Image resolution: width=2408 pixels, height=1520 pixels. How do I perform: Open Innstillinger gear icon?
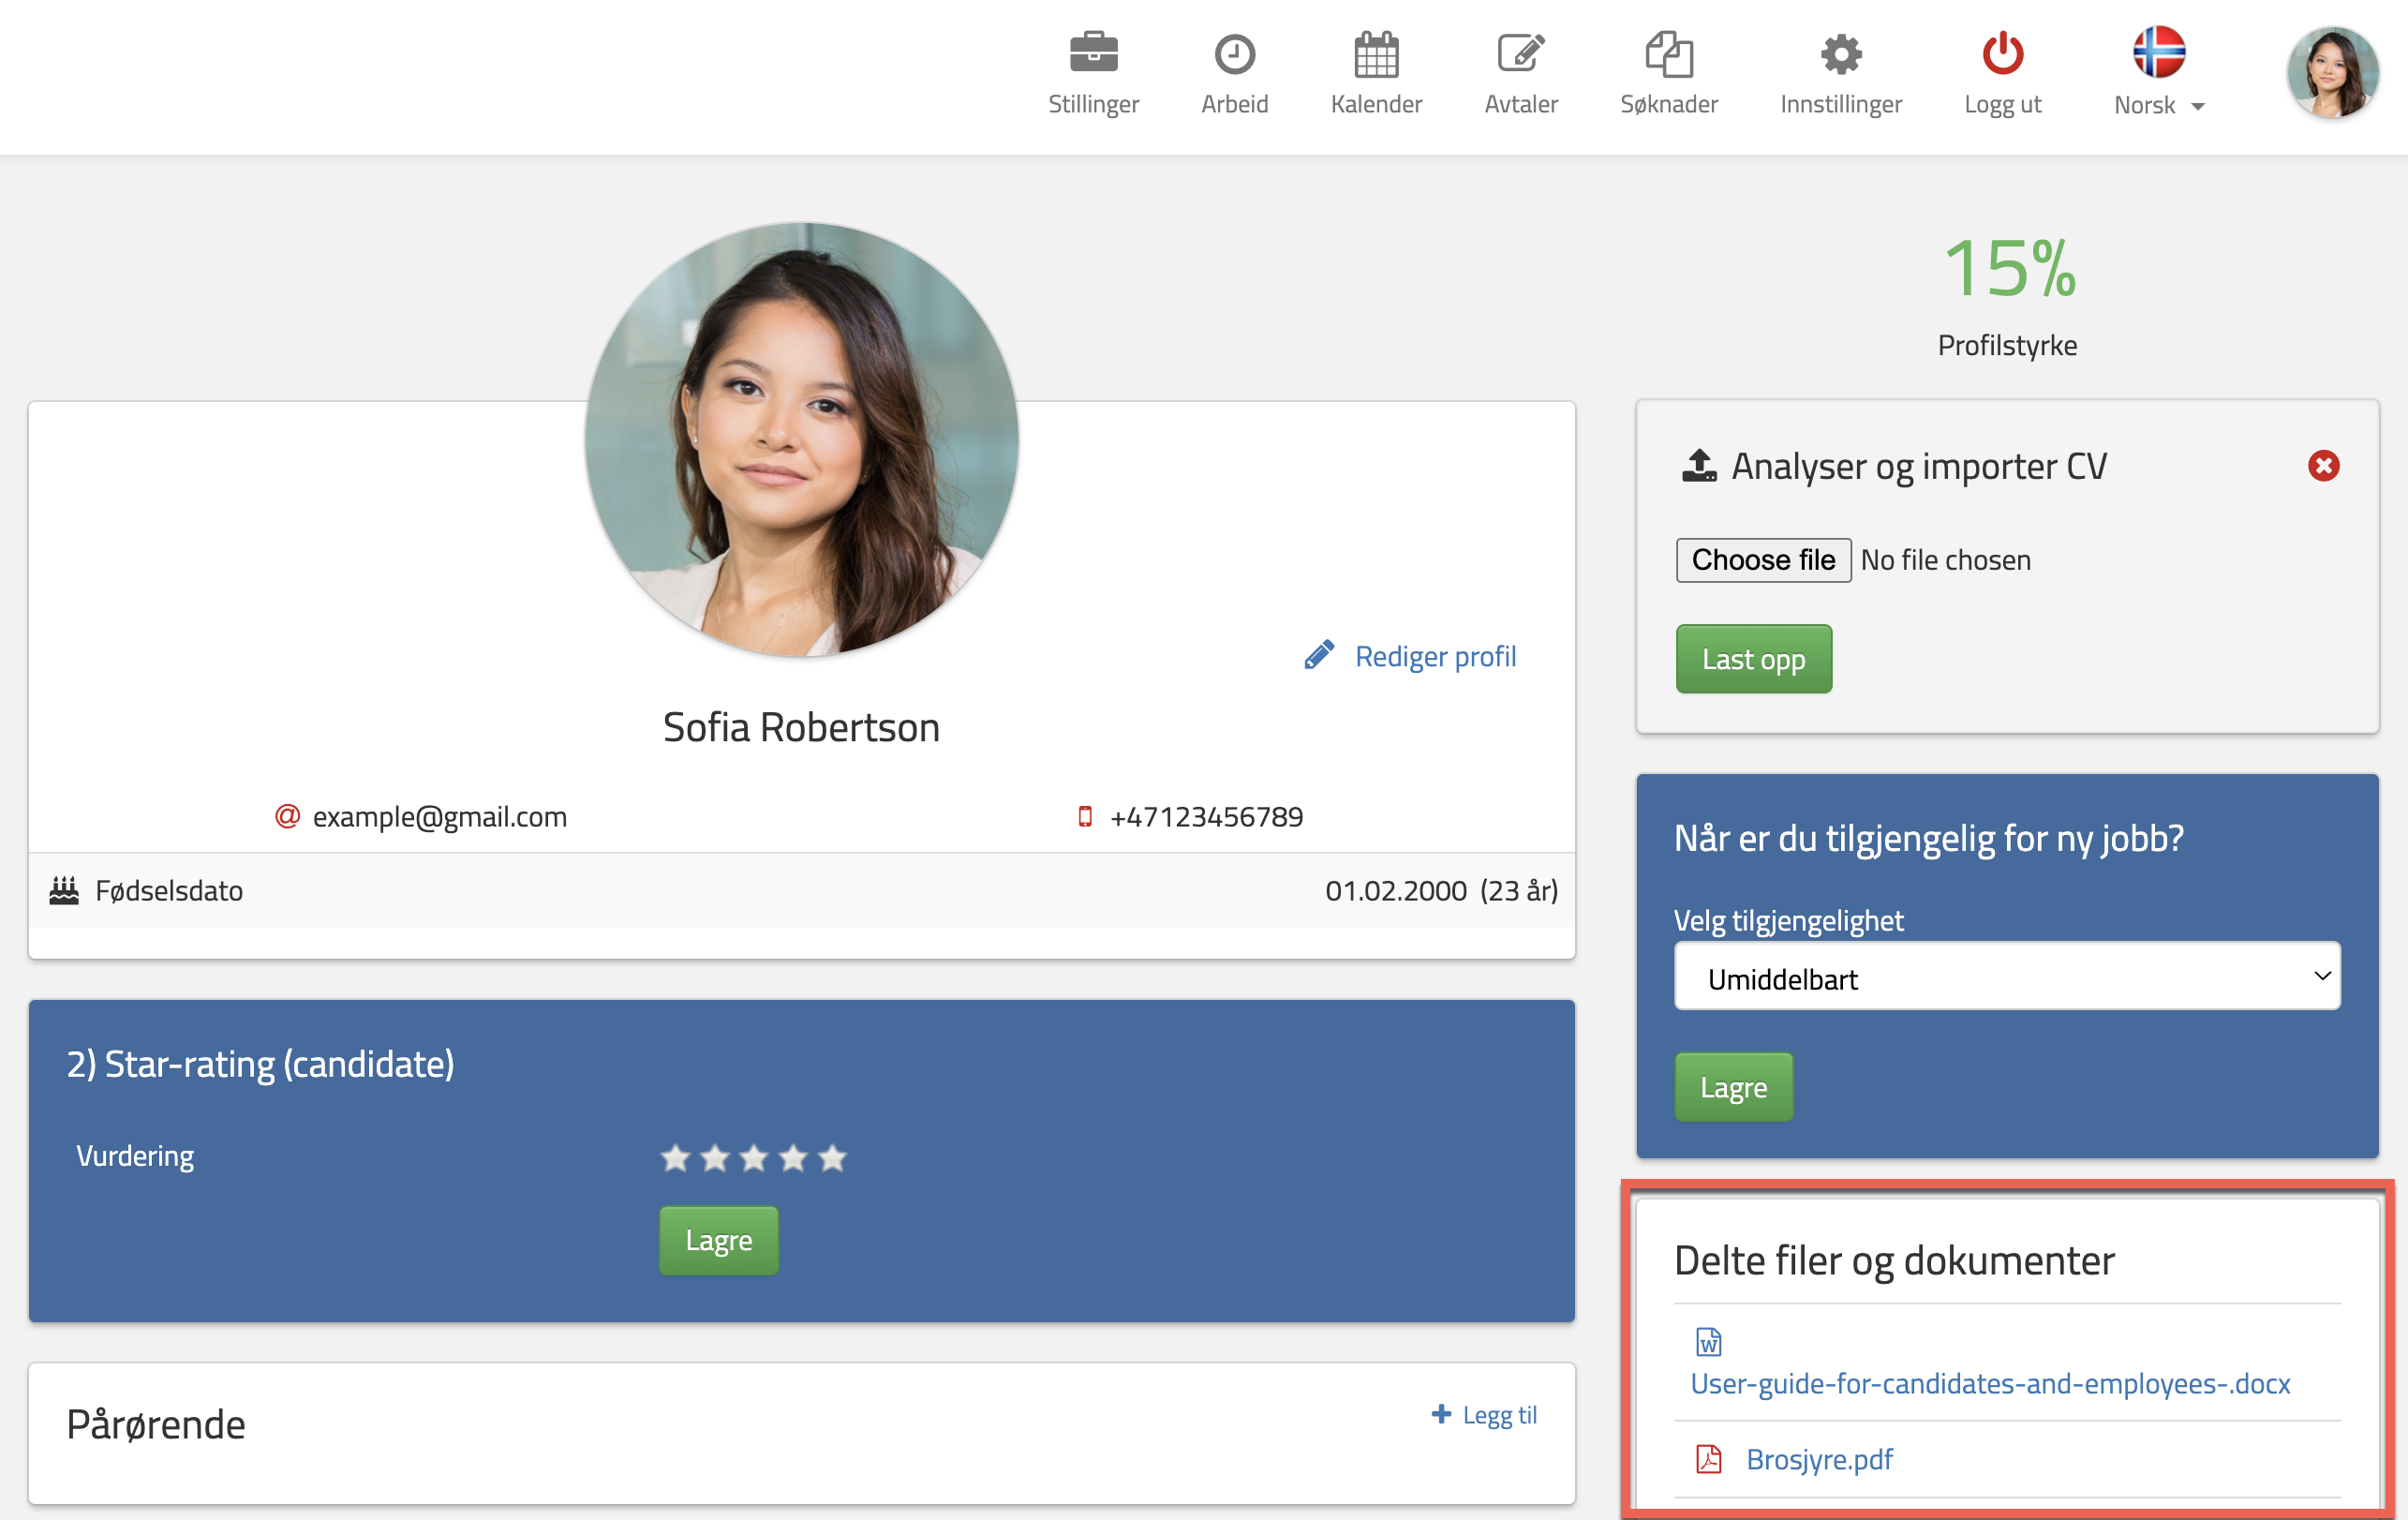click(1840, 53)
